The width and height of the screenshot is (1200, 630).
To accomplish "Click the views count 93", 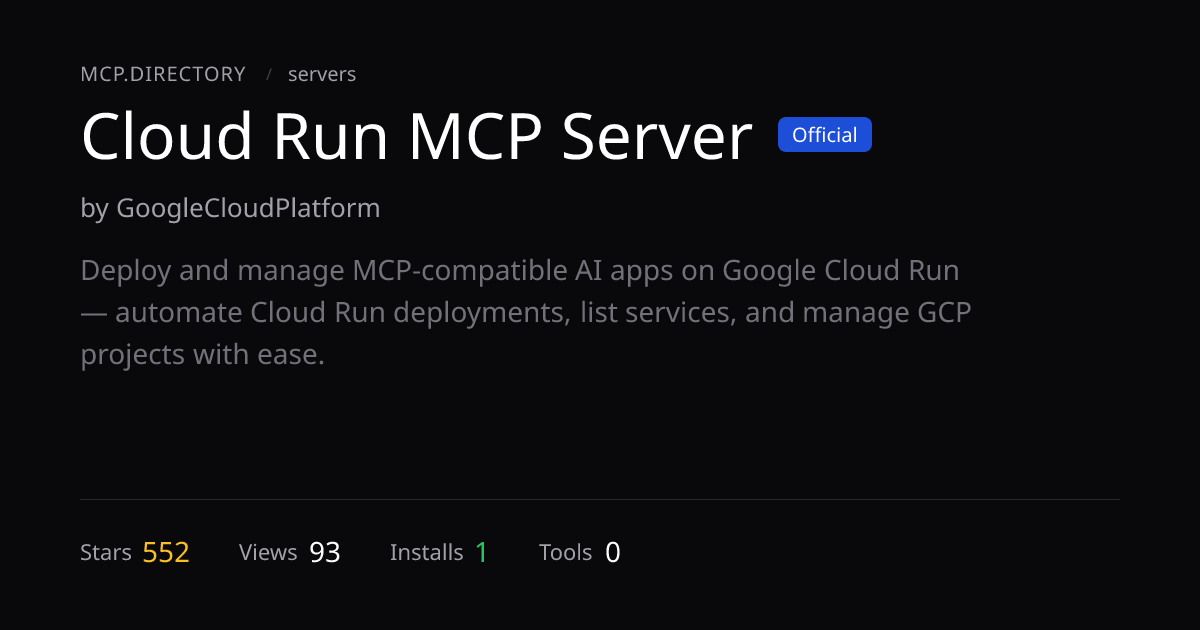I will [x=325, y=552].
